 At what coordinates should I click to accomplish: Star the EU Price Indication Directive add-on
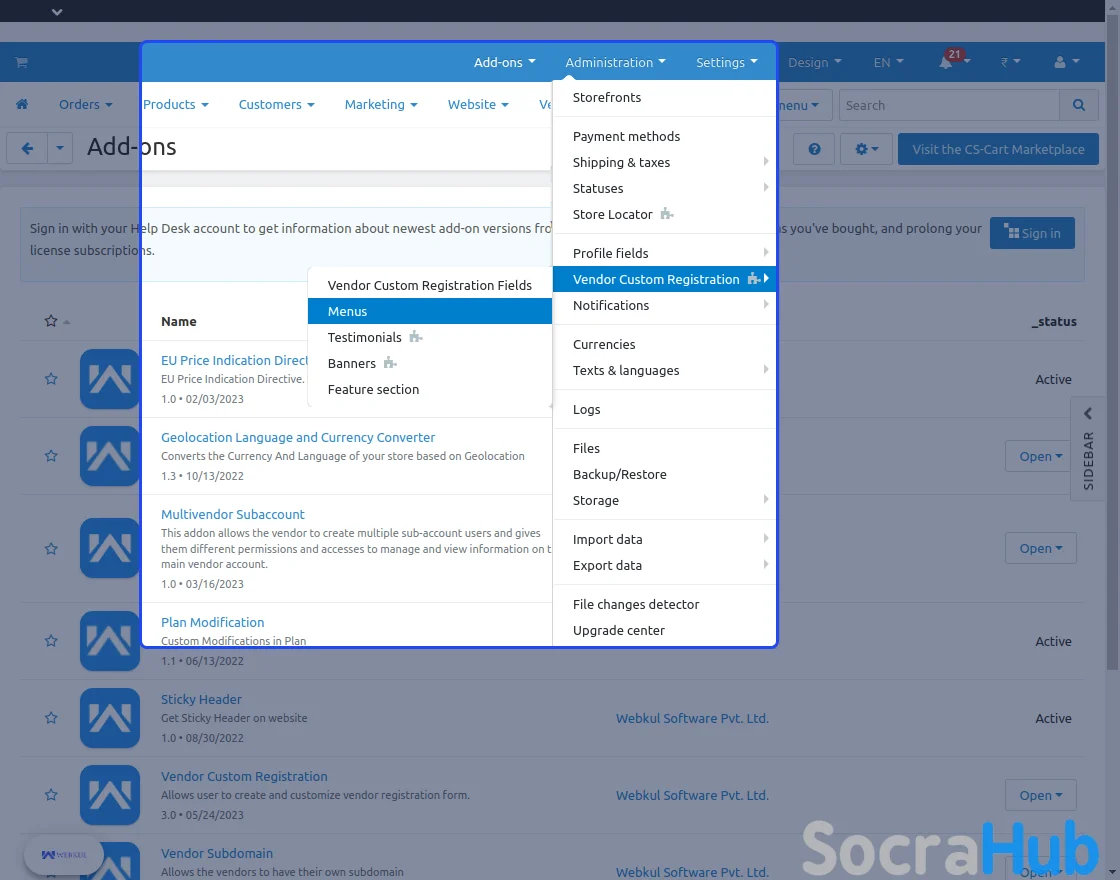click(51, 379)
